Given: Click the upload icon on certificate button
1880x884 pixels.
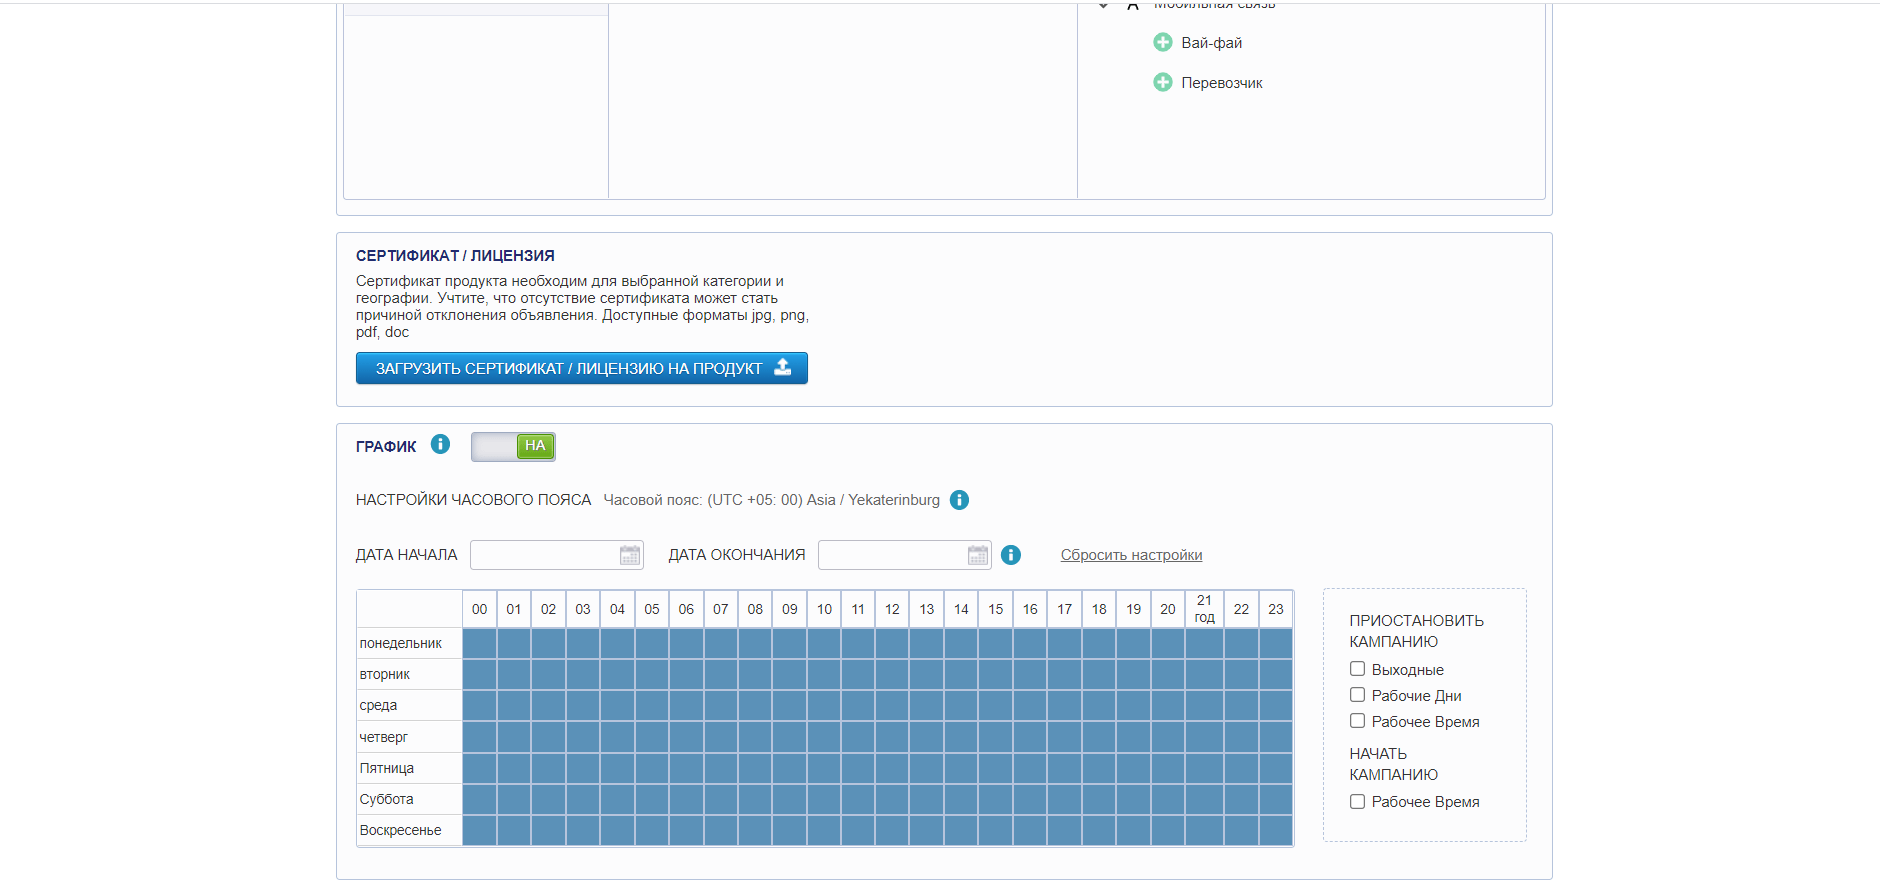Looking at the screenshot, I should point(783,368).
